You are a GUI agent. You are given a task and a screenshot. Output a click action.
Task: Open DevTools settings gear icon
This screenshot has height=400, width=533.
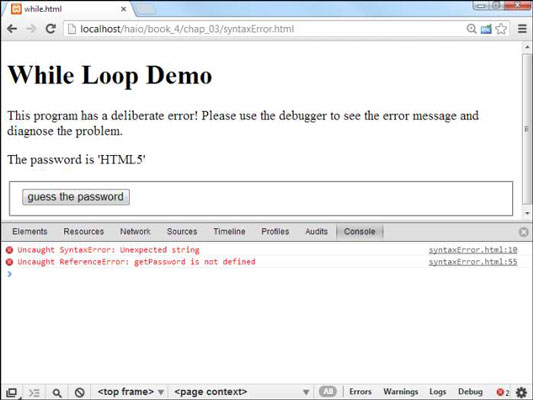(521, 392)
